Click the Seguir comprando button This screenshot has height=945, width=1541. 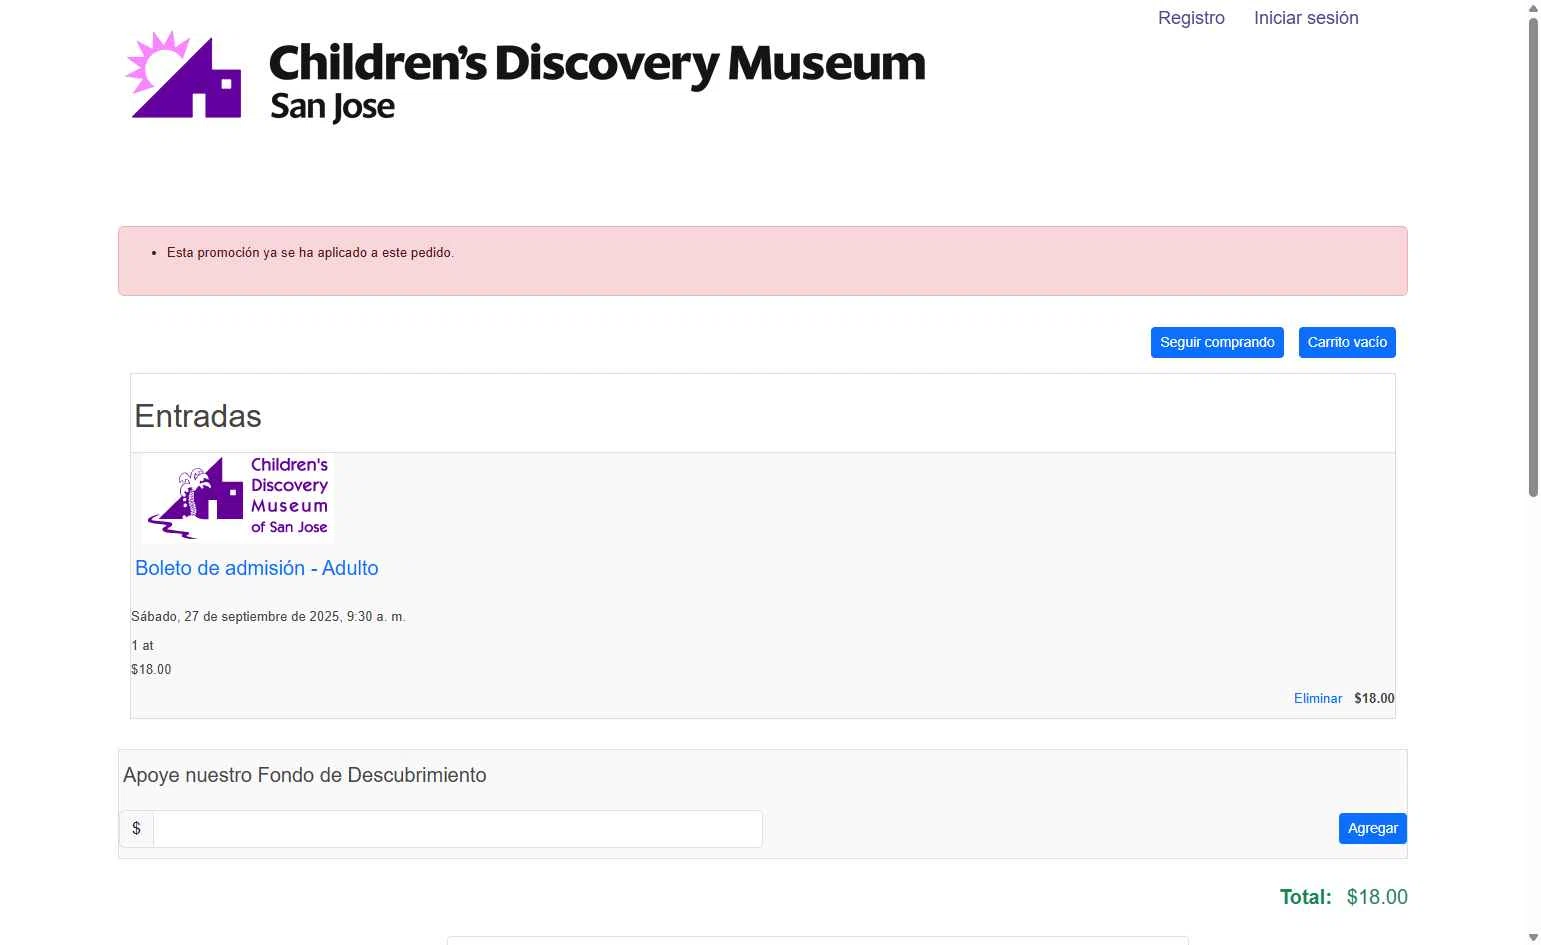[x=1217, y=342]
